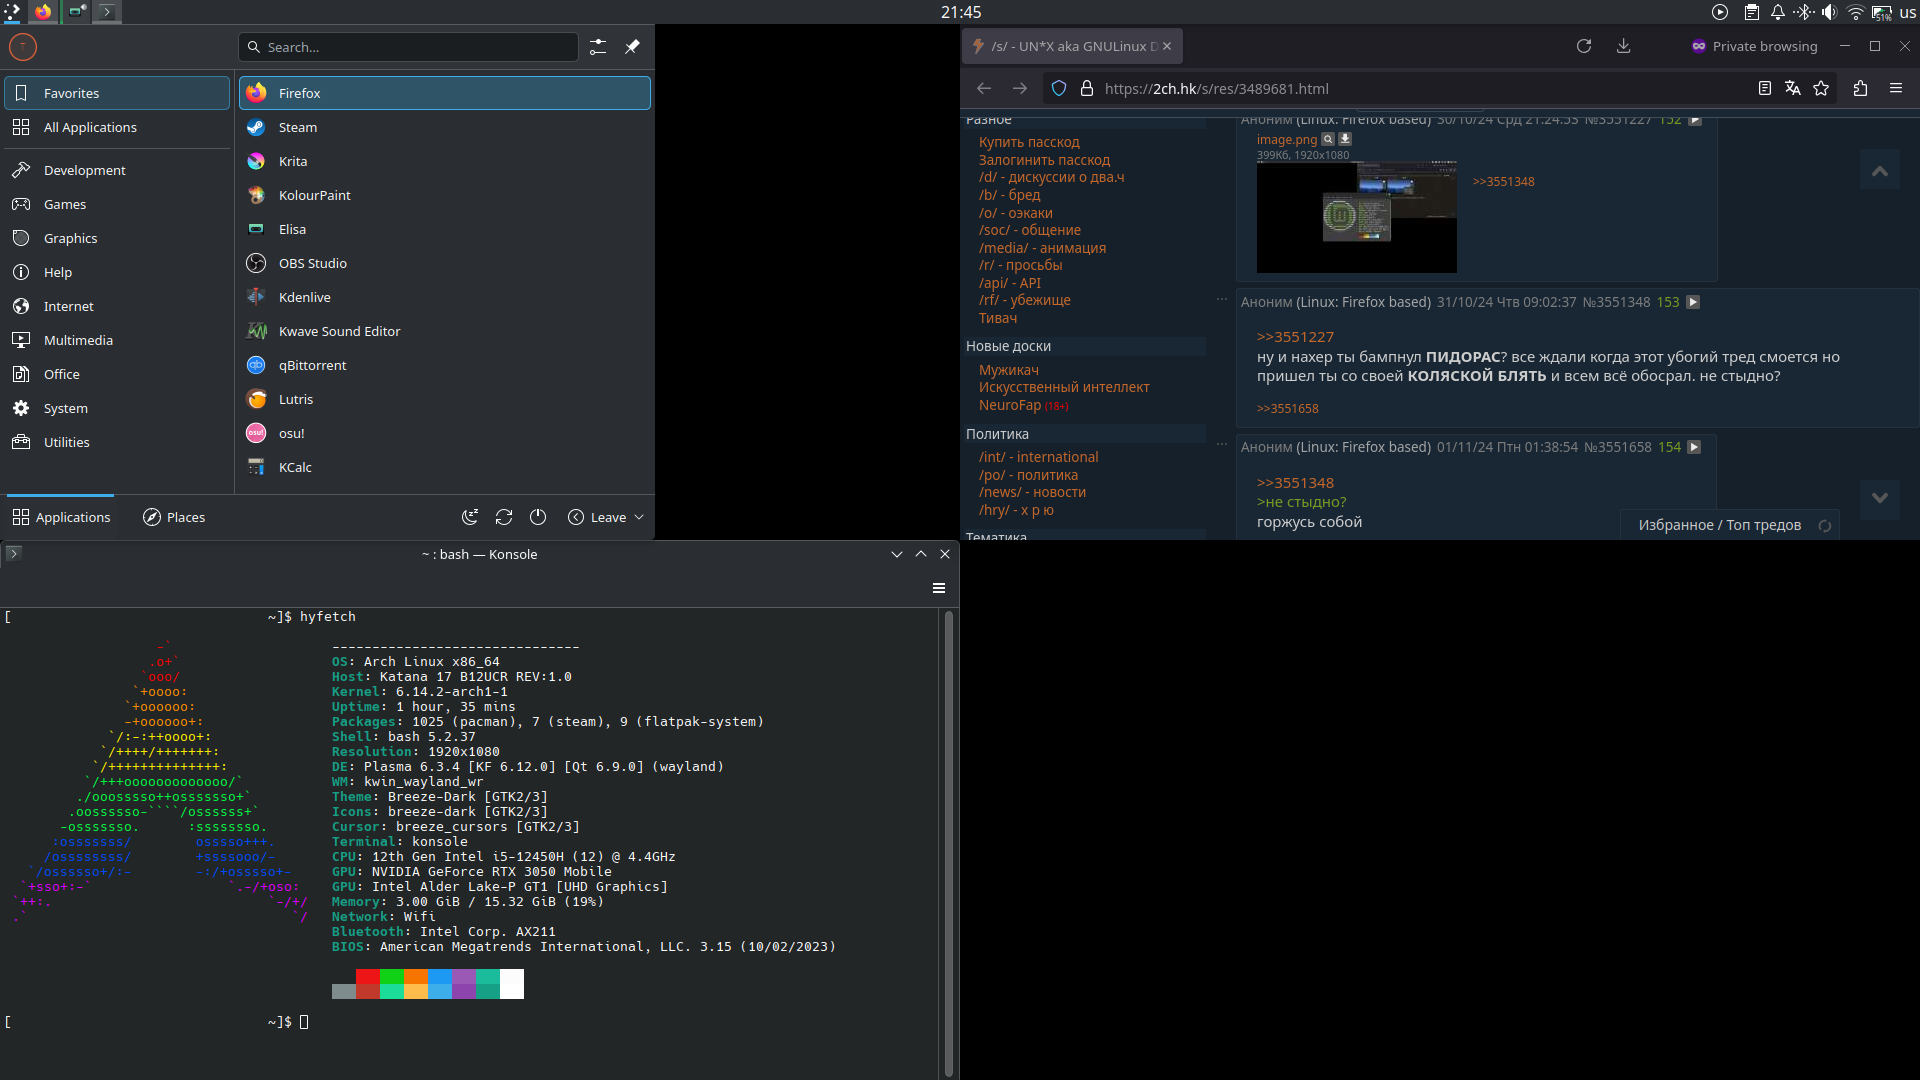The height and width of the screenshot is (1080, 1920).
Task: Open the image.png post thumbnail
Action: 1356,217
